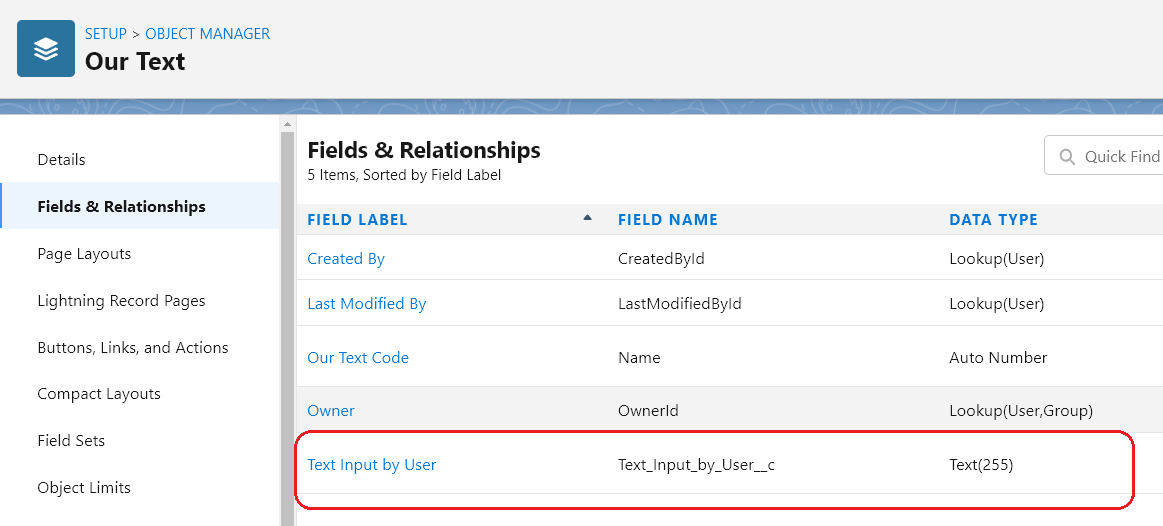Open Field Sets section
This screenshot has width=1163, height=526.
[71, 441]
